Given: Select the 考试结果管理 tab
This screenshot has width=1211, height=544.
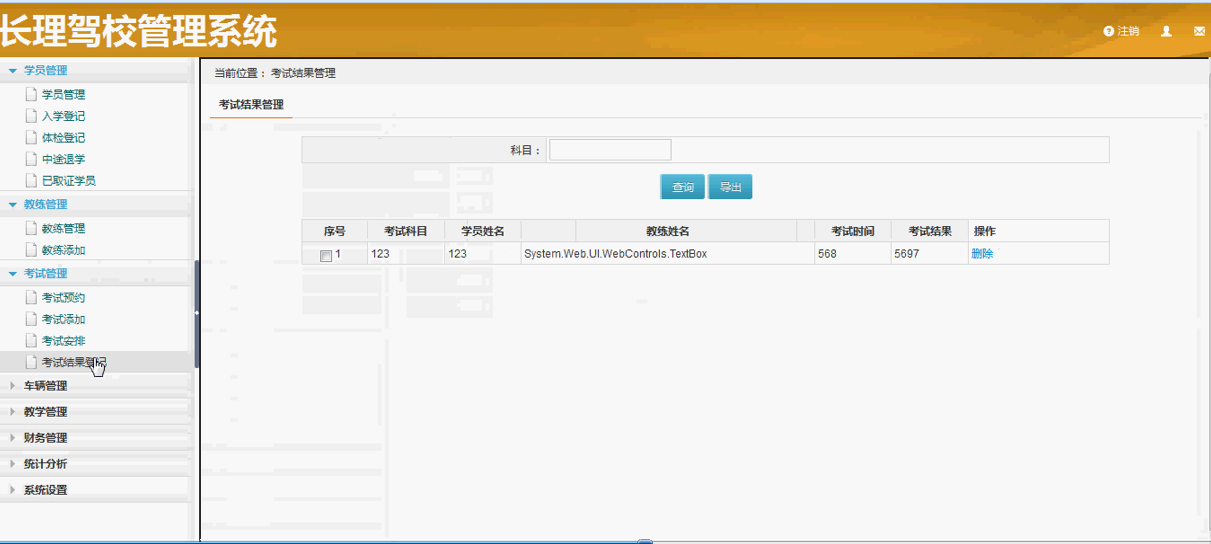Looking at the screenshot, I should [x=251, y=105].
